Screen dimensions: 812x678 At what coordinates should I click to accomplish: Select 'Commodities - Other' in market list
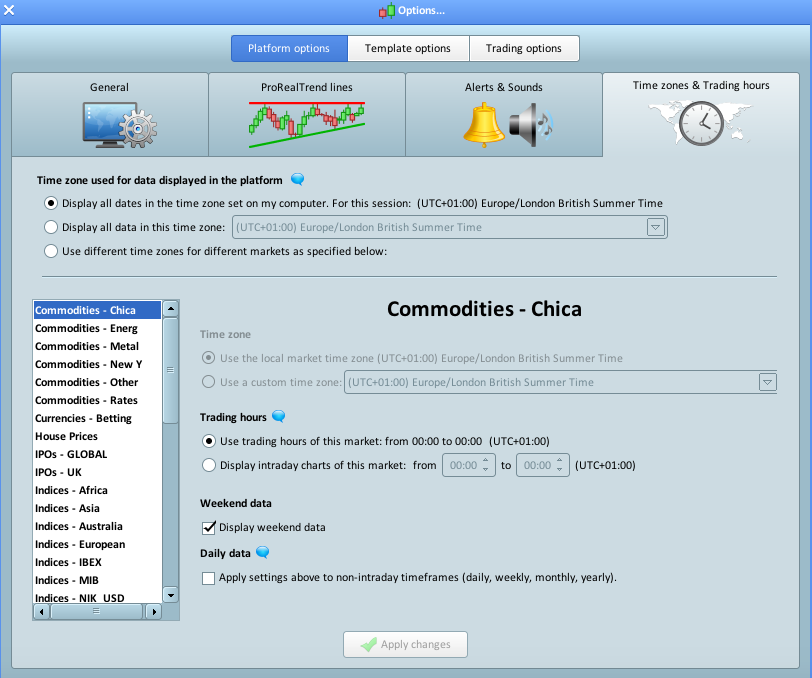click(x=97, y=382)
